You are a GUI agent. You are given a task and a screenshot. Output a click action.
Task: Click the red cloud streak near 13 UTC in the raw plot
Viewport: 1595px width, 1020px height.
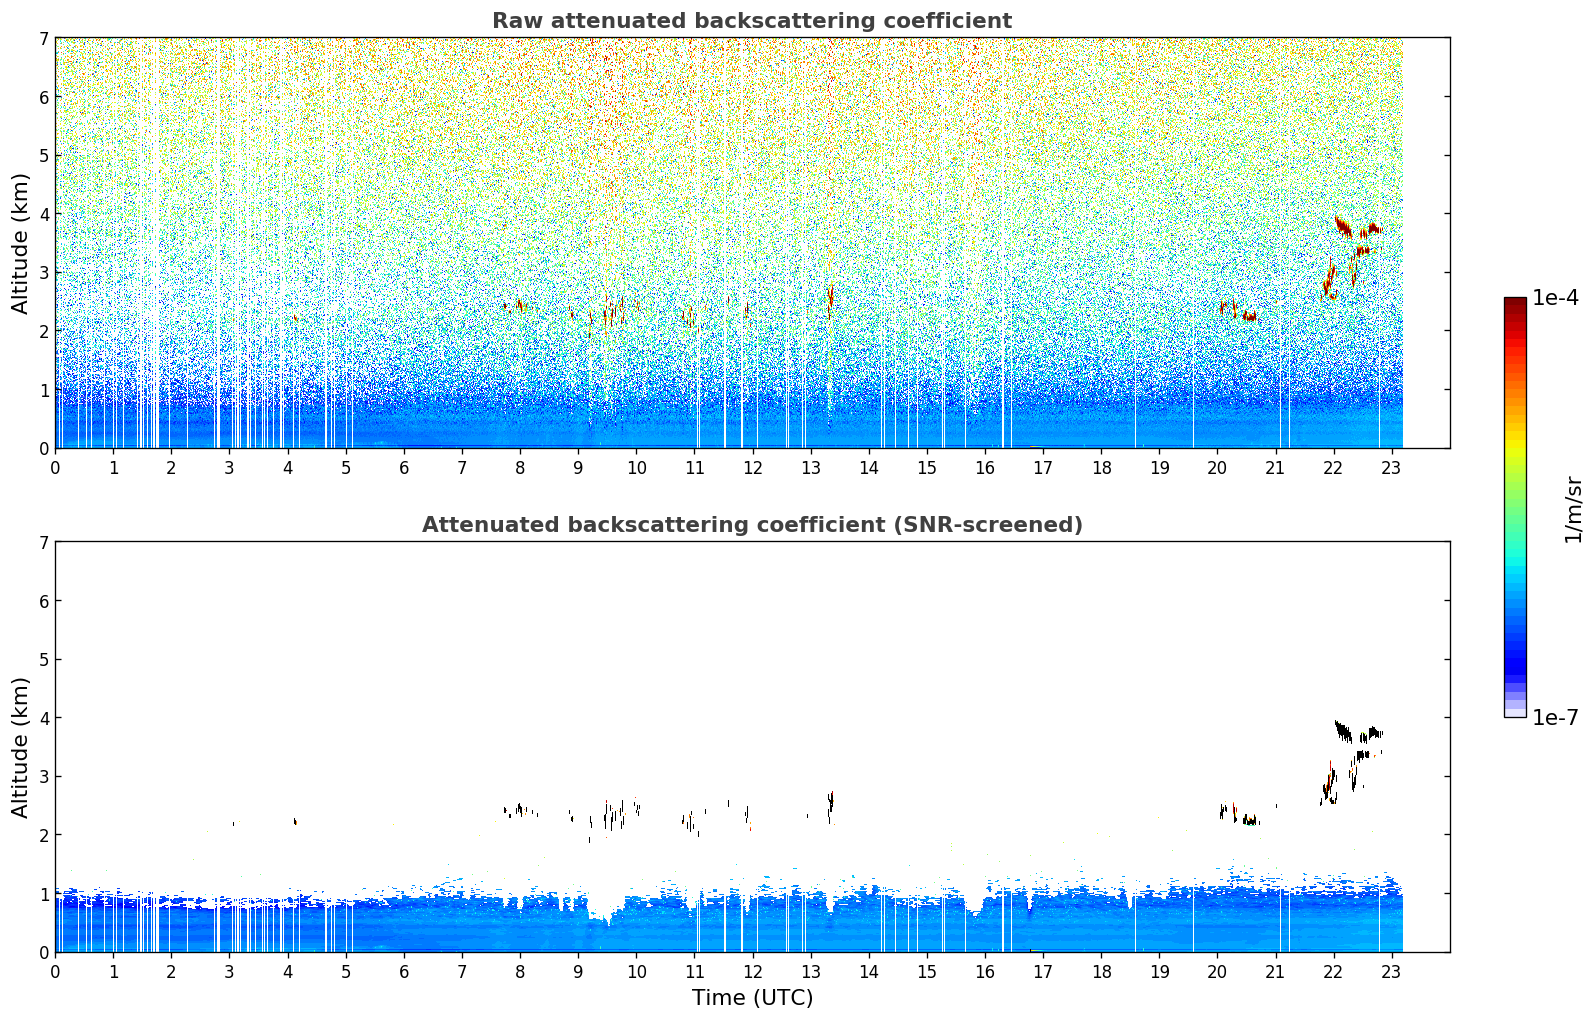(830, 298)
